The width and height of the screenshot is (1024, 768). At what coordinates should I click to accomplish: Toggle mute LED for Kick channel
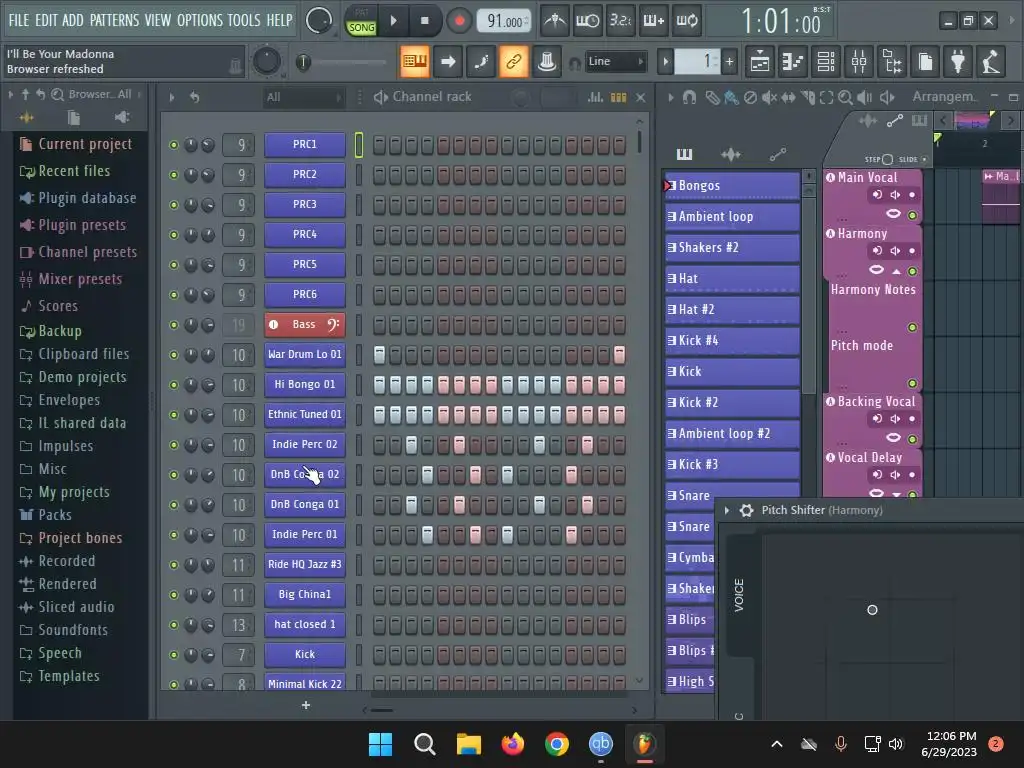(174, 654)
